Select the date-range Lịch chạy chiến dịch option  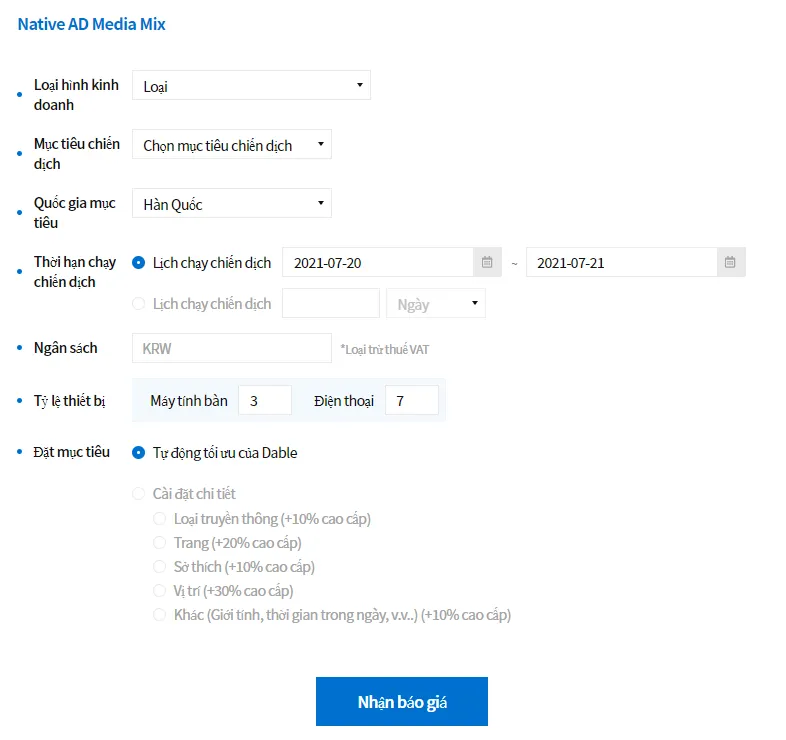[x=138, y=263]
